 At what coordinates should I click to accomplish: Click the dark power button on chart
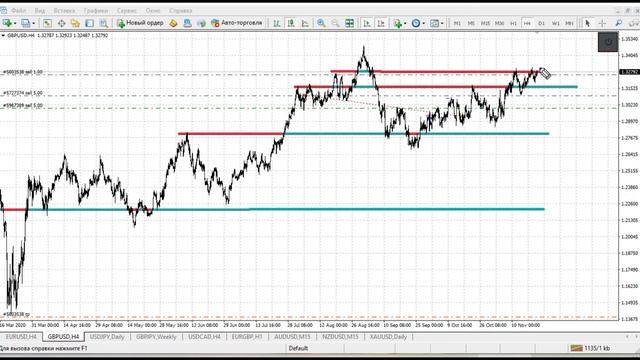tap(608, 42)
